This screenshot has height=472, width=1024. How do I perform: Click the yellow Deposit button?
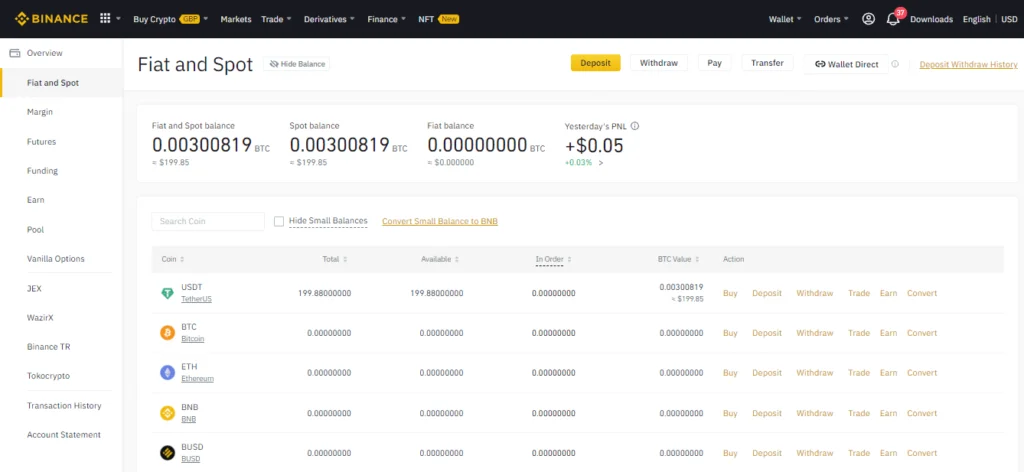pos(596,63)
